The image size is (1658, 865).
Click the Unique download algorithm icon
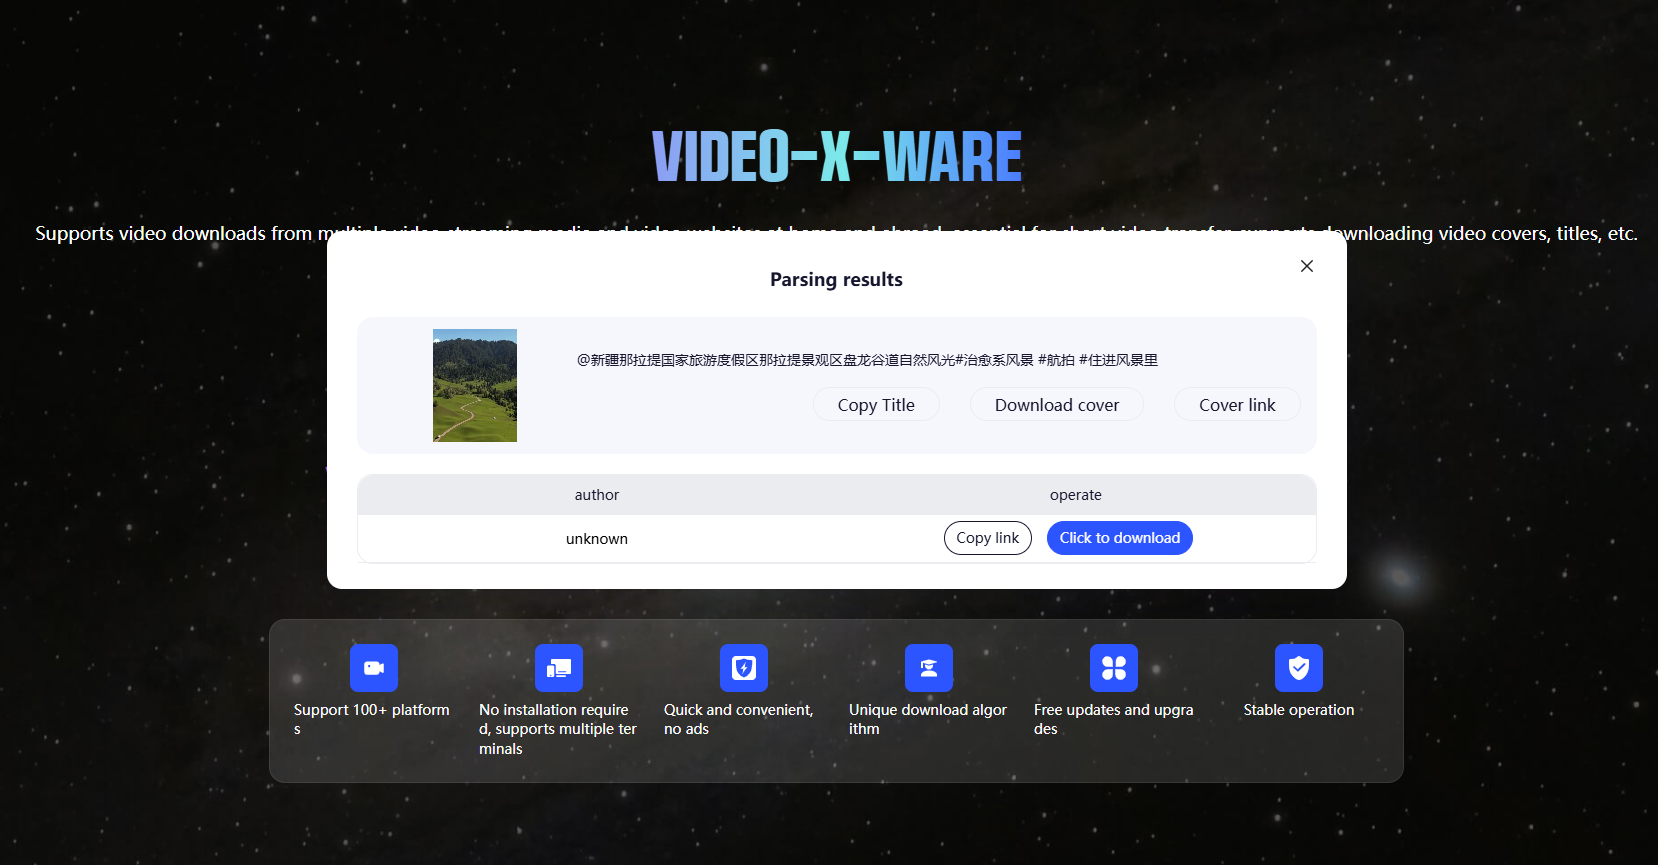click(929, 668)
